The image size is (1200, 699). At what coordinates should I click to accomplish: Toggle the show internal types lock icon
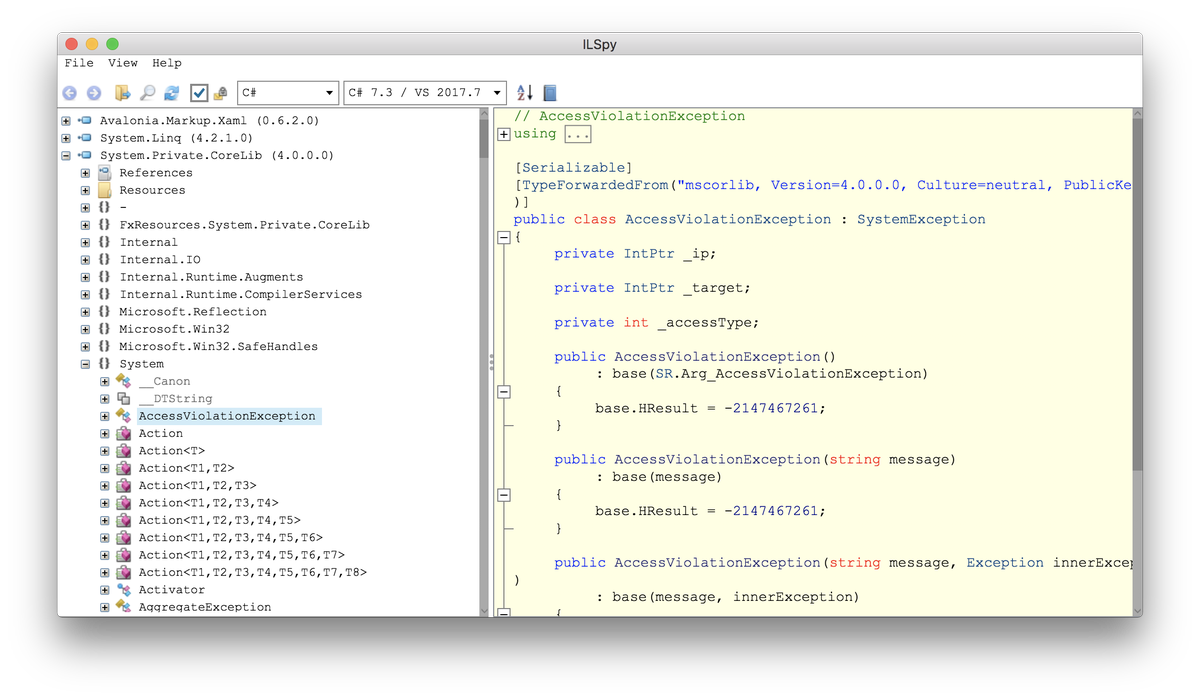221,93
